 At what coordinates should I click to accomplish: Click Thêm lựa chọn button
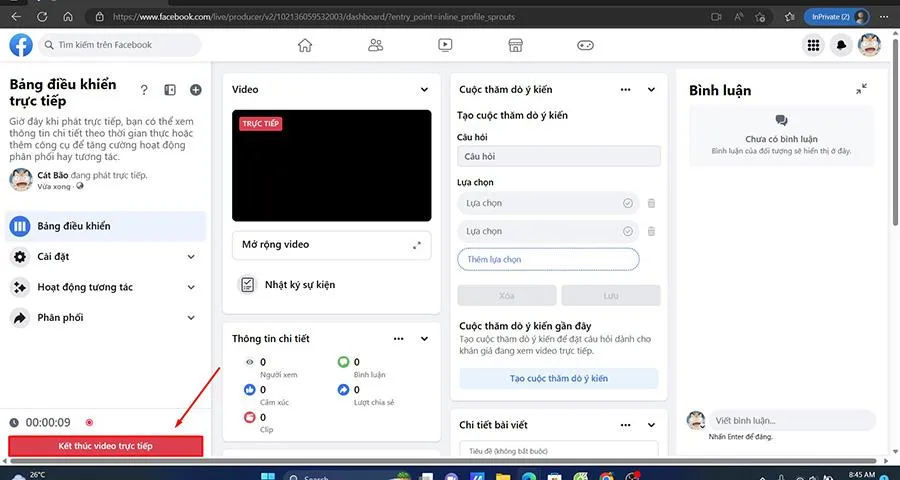pyautogui.click(x=548, y=260)
